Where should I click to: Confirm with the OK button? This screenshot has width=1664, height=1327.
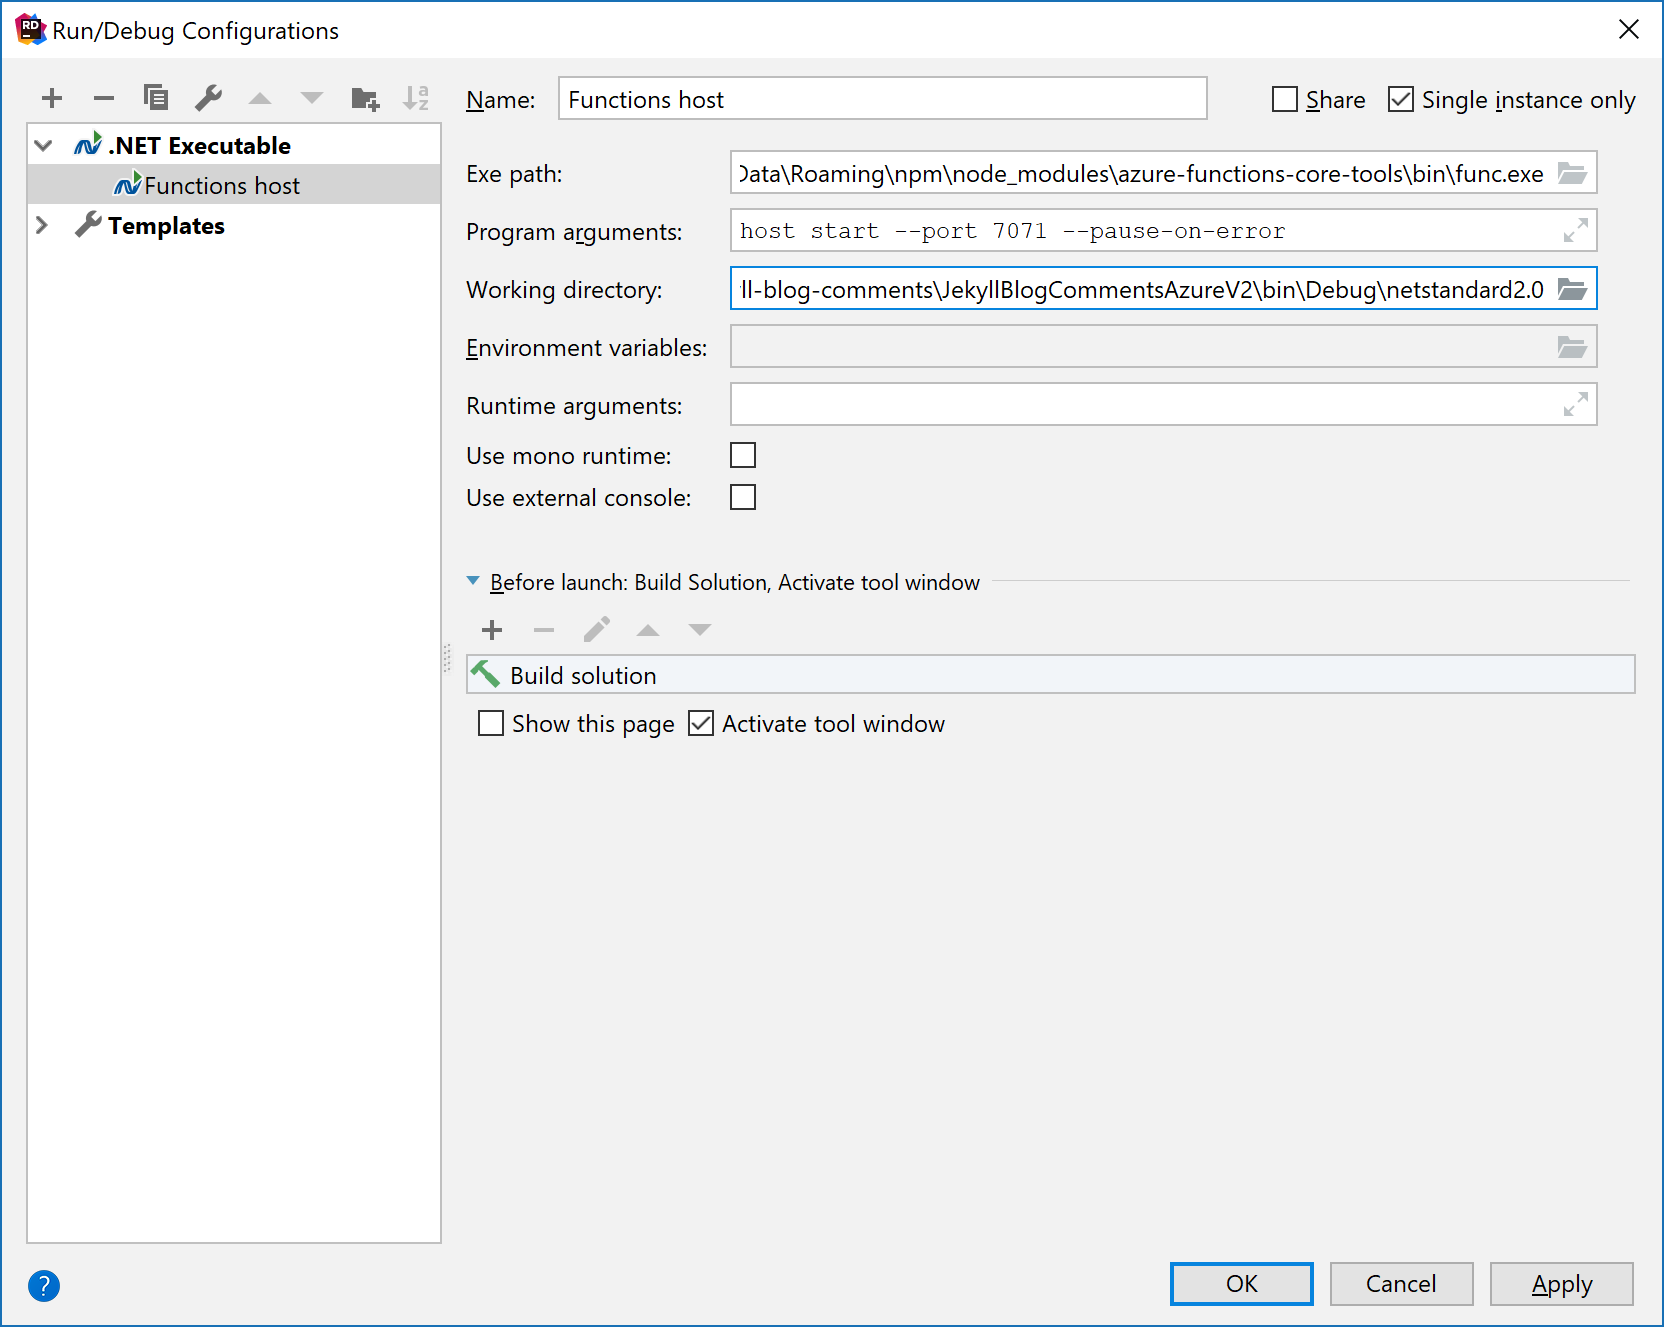pos(1241,1283)
